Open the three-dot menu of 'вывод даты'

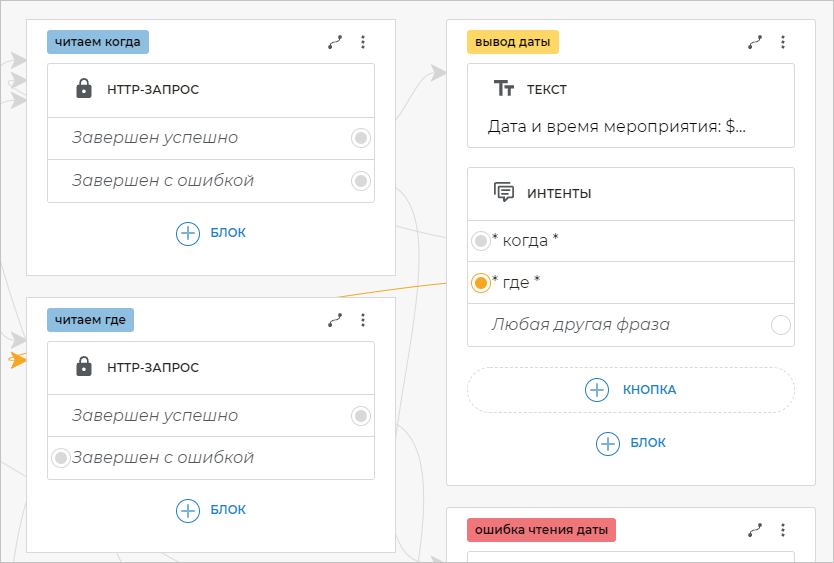pyautogui.click(x=783, y=42)
